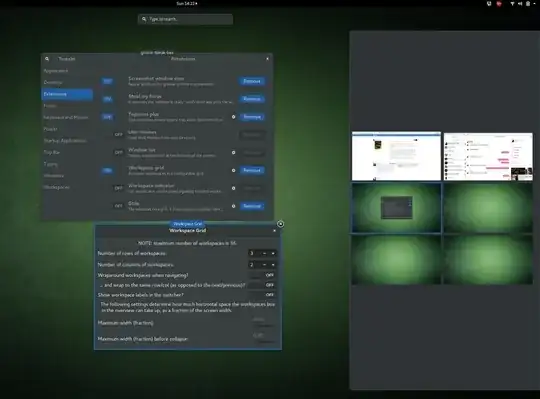Viewport: 540px width, 399px height.
Task: Click Remove in the last extension row
Action: click(252, 206)
